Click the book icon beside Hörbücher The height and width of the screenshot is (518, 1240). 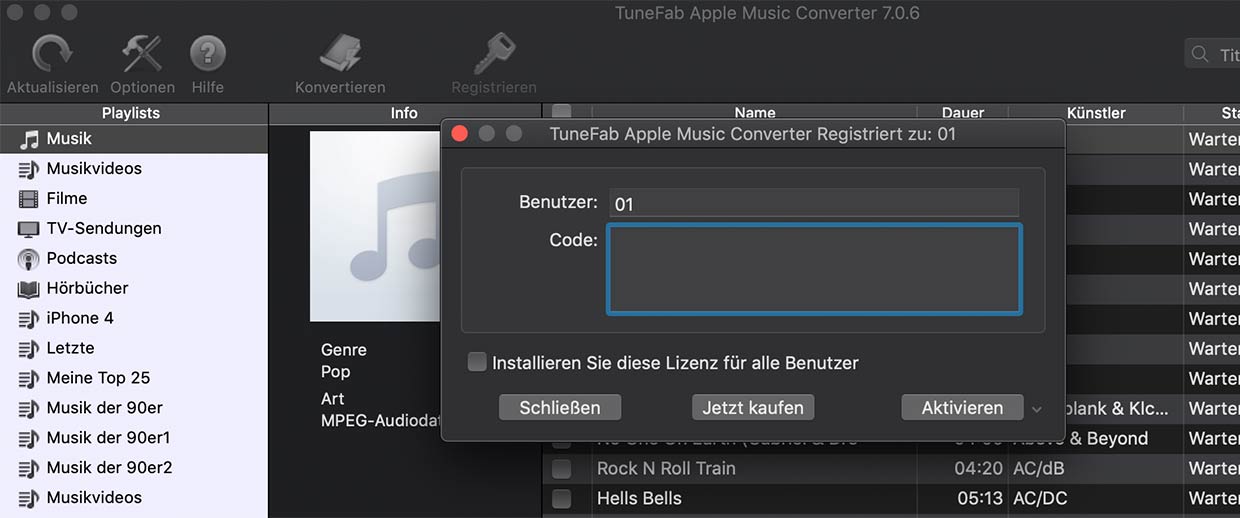click(29, 288)
